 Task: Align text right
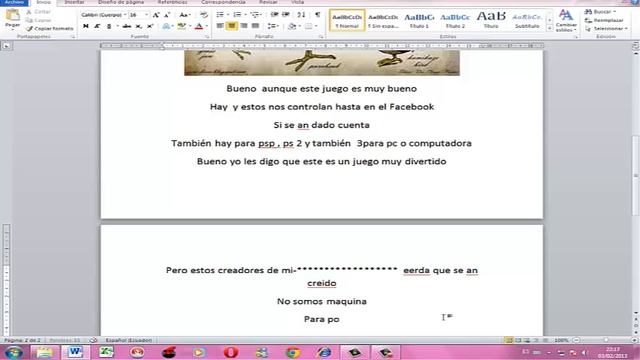click(x=244, y=26)
